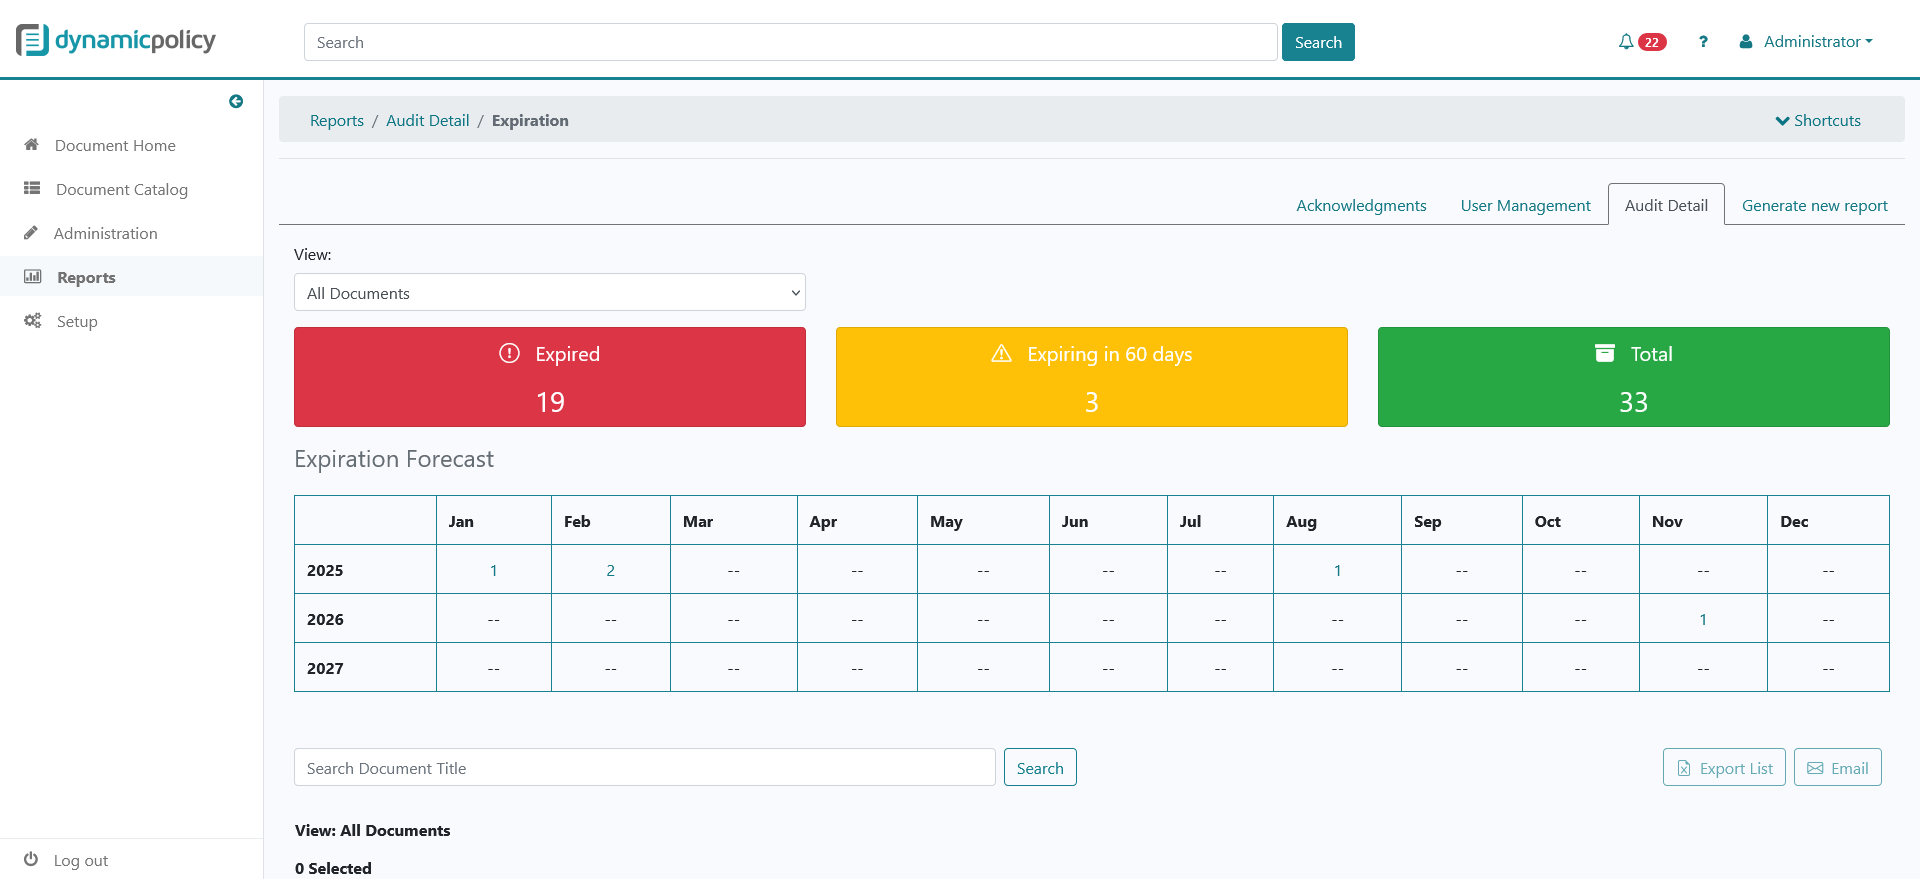Click the Export List spreadsheet icon

click(1684, 768)
